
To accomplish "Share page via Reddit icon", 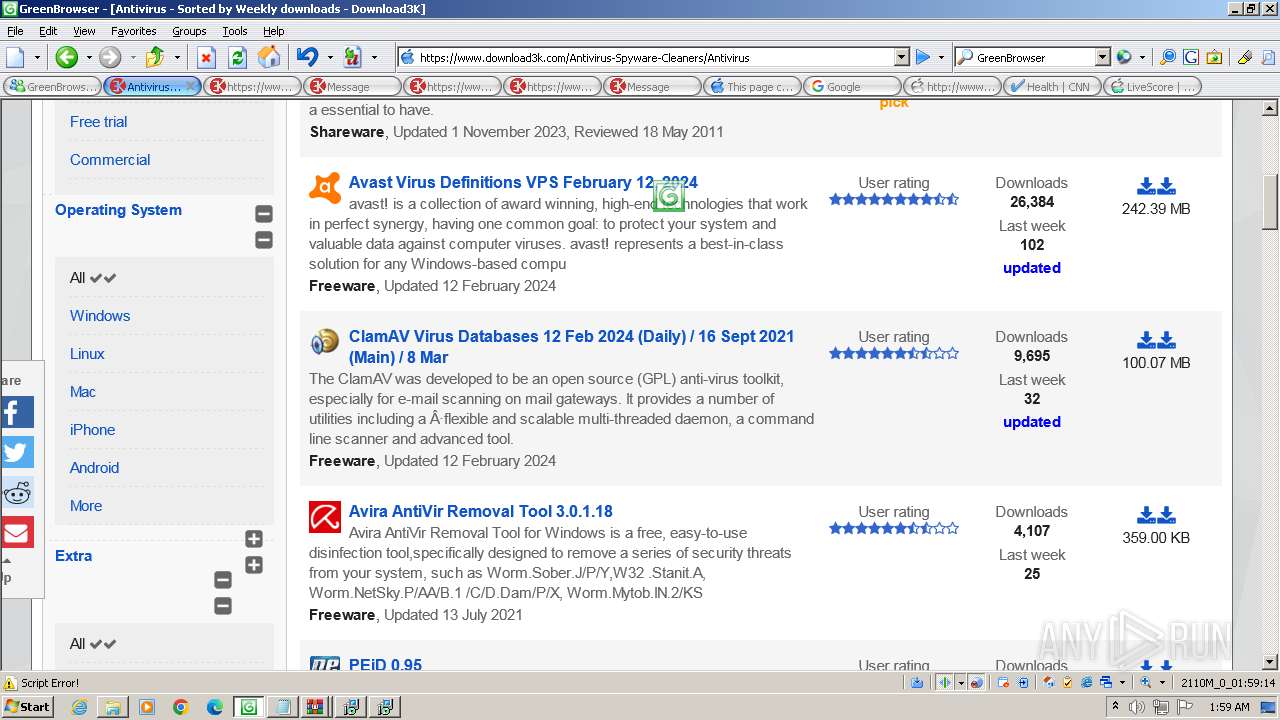I will (x=17, y=492).
